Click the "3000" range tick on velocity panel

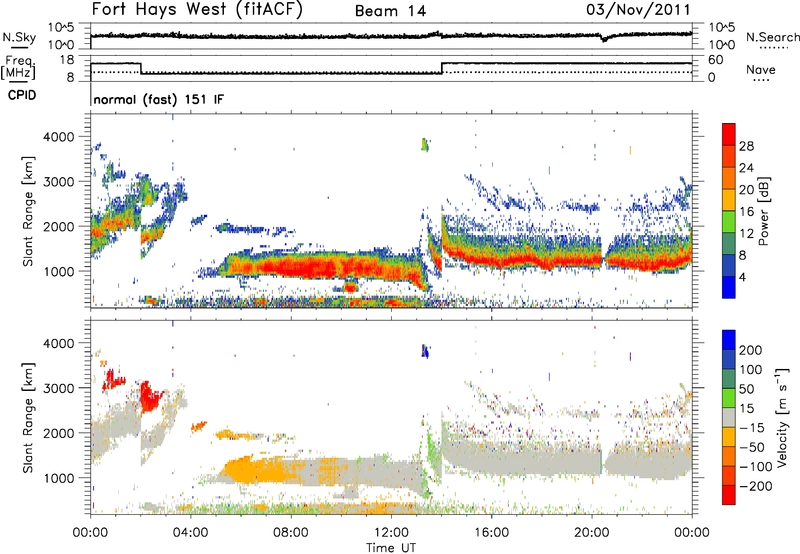pos(59,388)
